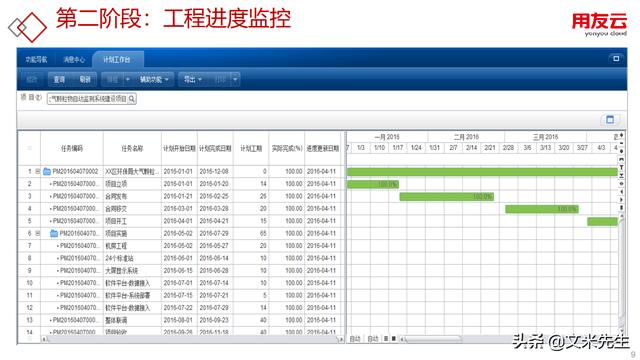Switch to the 消息中心 tab
Image resolution: width=640 pixels, height=360 pixels.
click(x=74, y=60)
